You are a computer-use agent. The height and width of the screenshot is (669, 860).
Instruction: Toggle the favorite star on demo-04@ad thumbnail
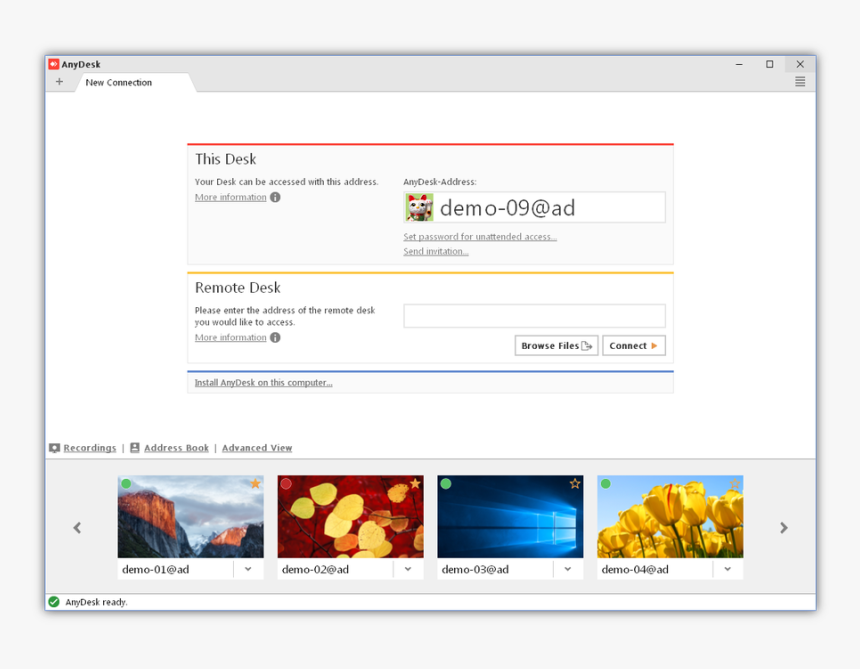734,482
